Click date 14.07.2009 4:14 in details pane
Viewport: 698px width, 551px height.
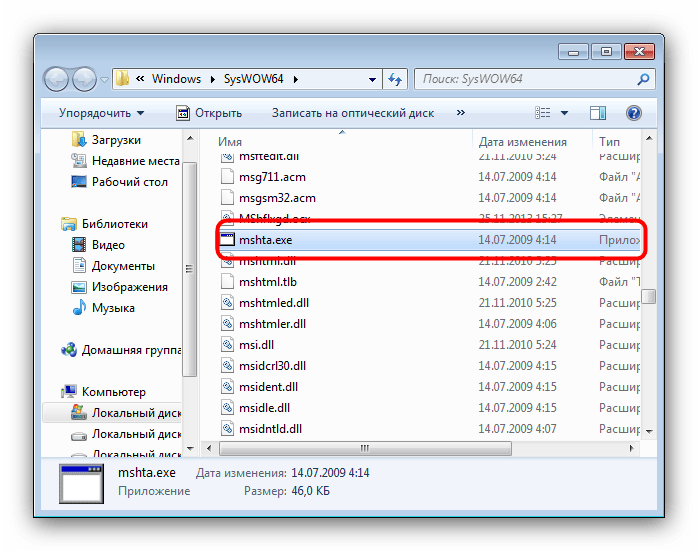tap(330, 473)
